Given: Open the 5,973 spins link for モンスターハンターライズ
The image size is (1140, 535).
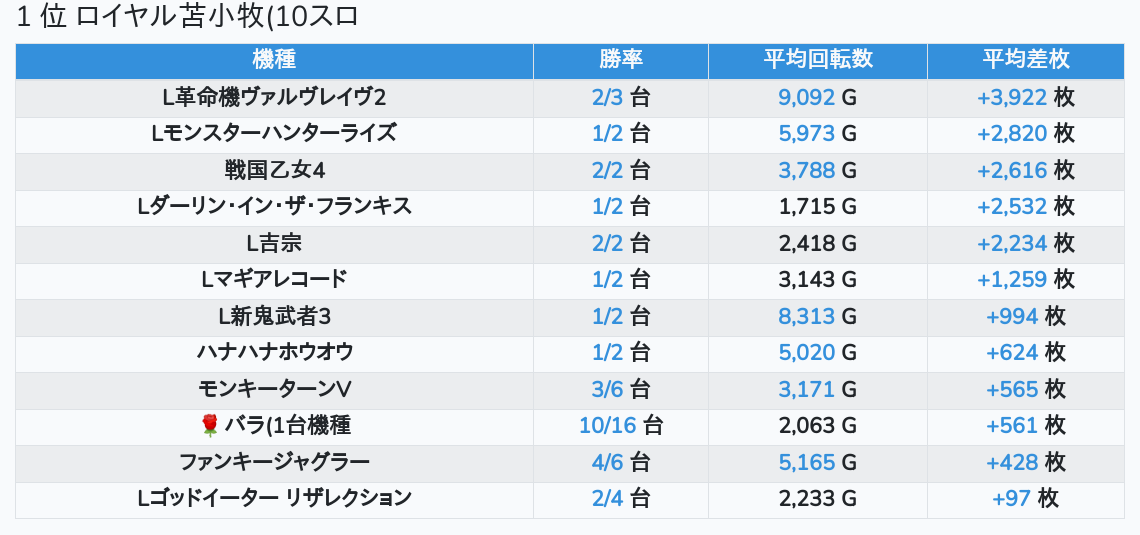Looking at the screenshot, I should pos(806,133).
